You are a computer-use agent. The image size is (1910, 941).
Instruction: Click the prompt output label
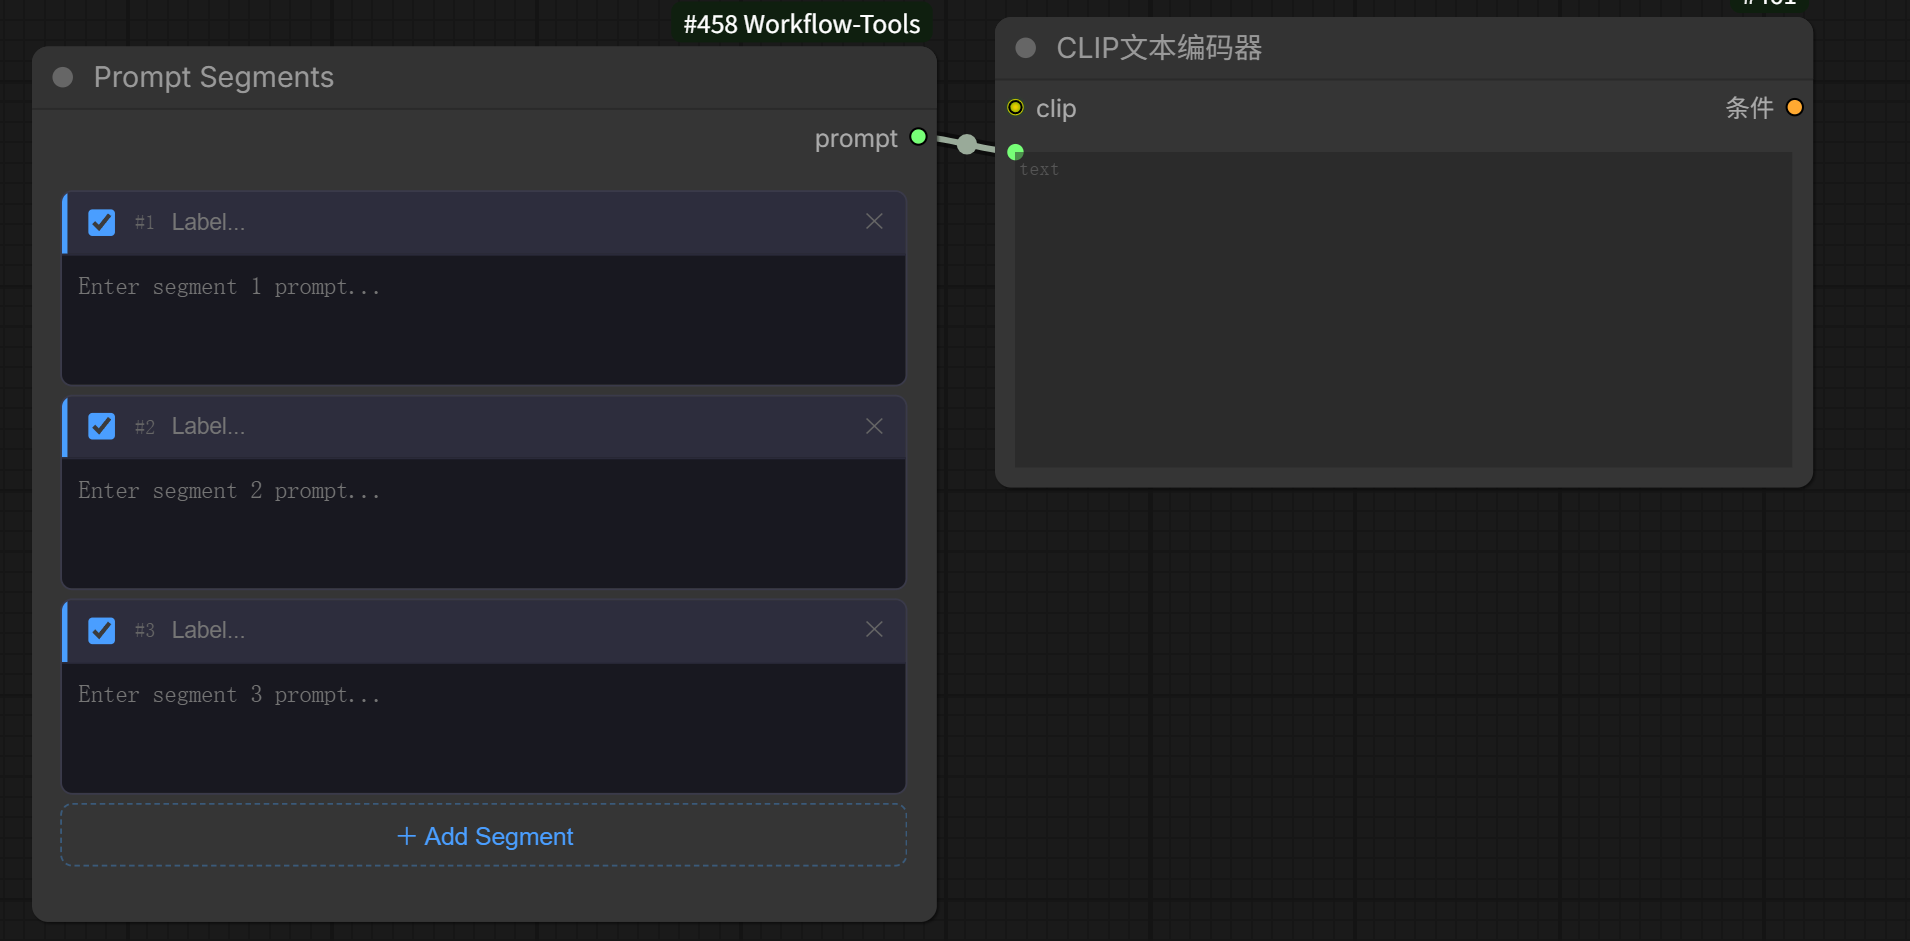856,138
